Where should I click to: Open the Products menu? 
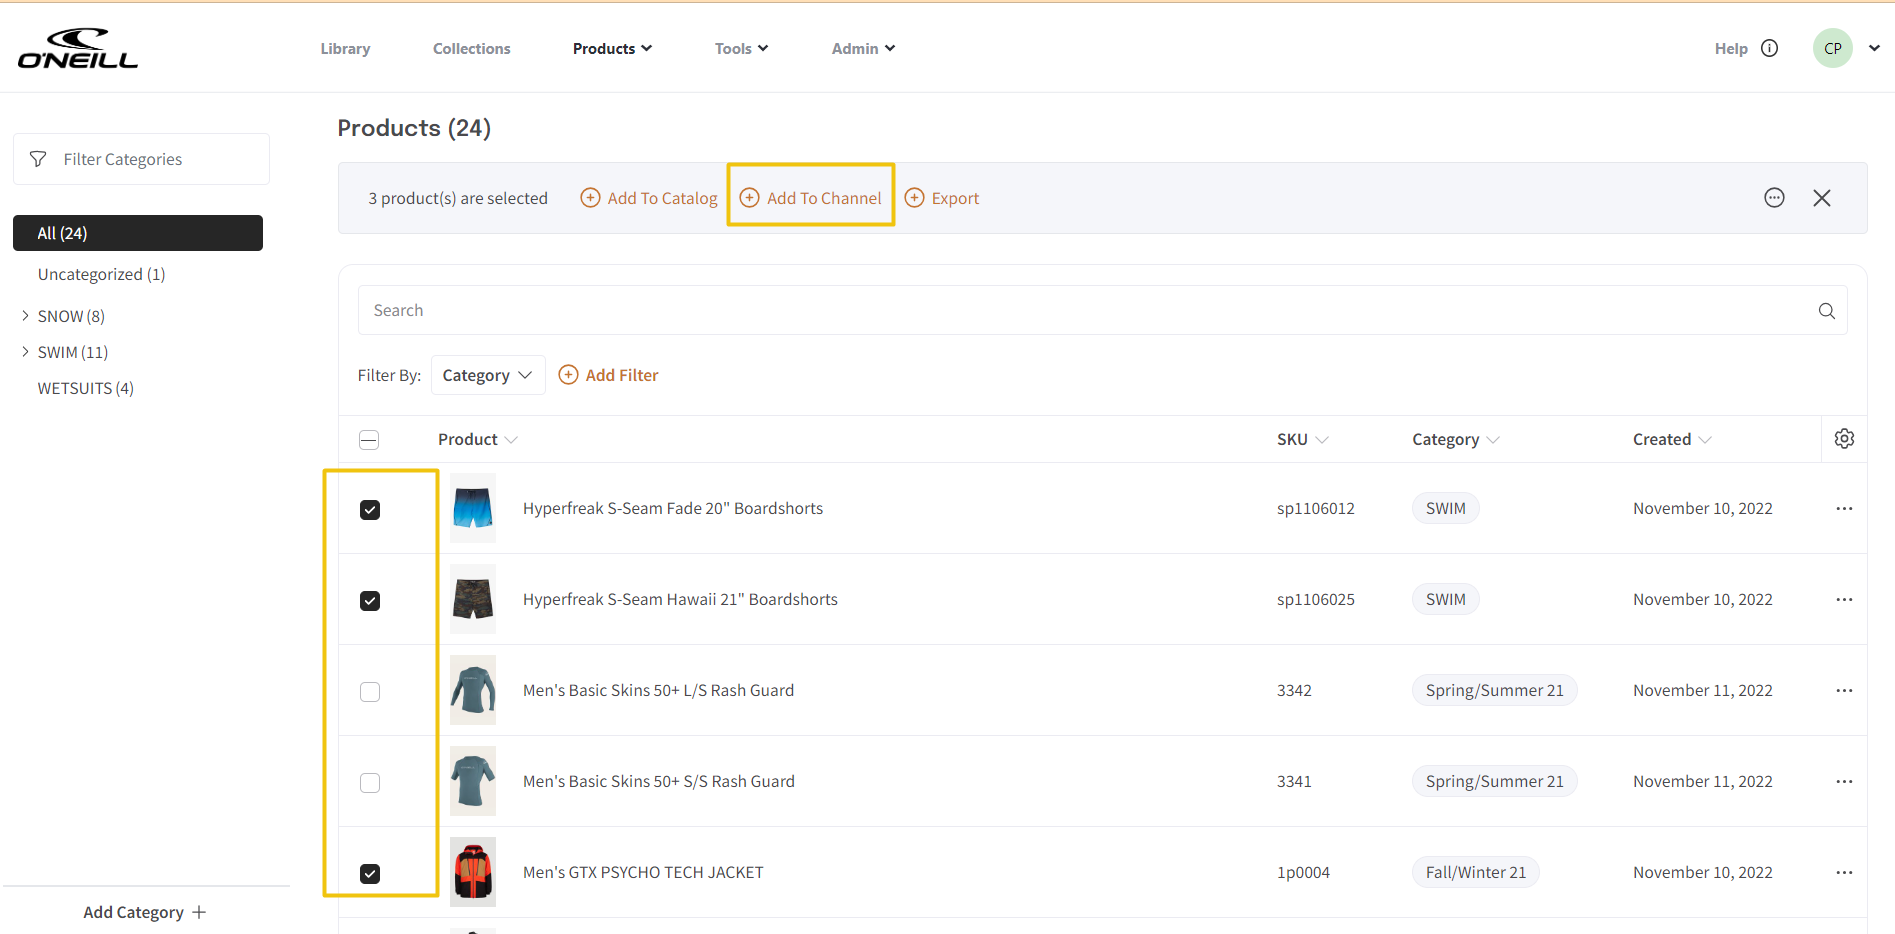coord(611,48)
